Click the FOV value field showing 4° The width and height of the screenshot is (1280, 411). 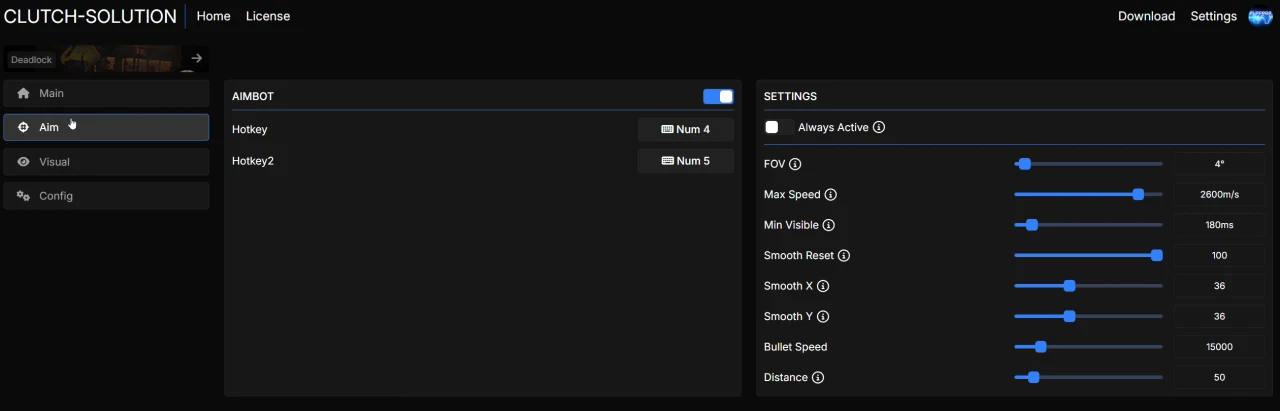[1219, 164]
